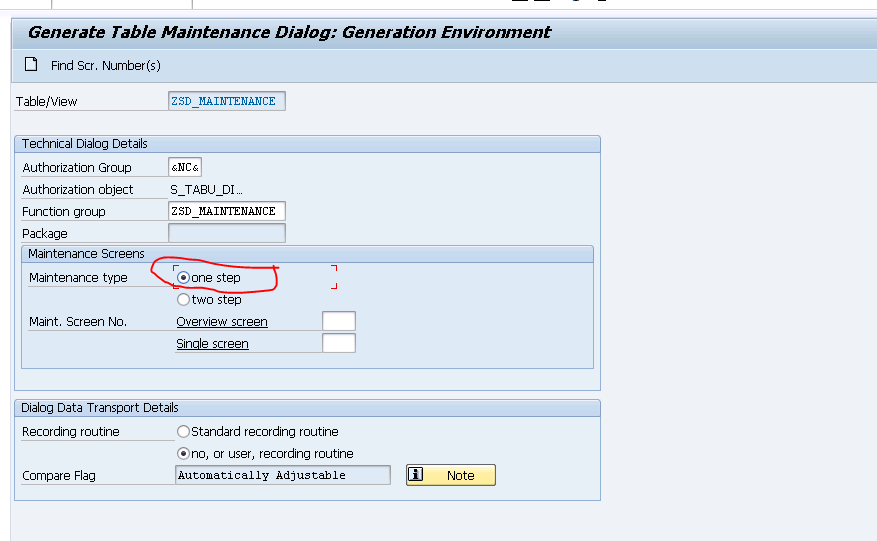Click the Authorization Group label
The image size is (877, 541).
pyautogui.click(x=77, y=167)
